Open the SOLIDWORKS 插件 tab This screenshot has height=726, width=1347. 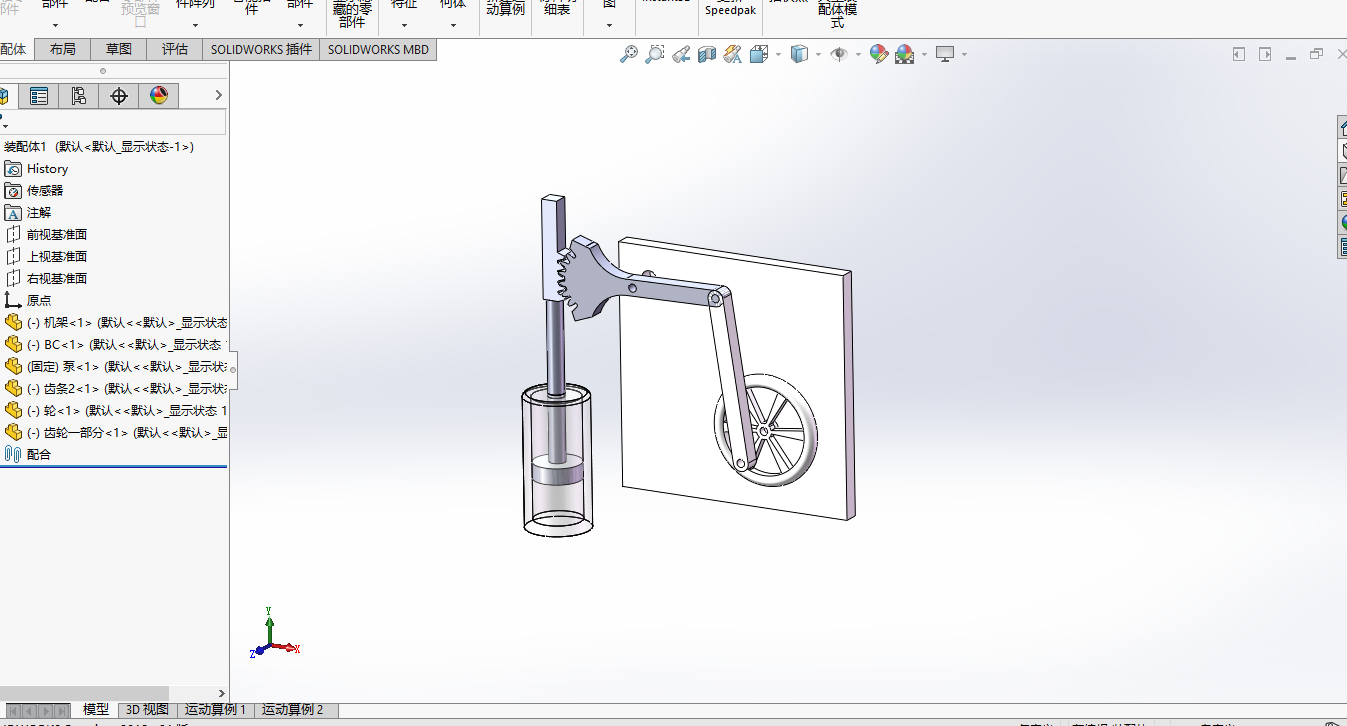point(261,49)
